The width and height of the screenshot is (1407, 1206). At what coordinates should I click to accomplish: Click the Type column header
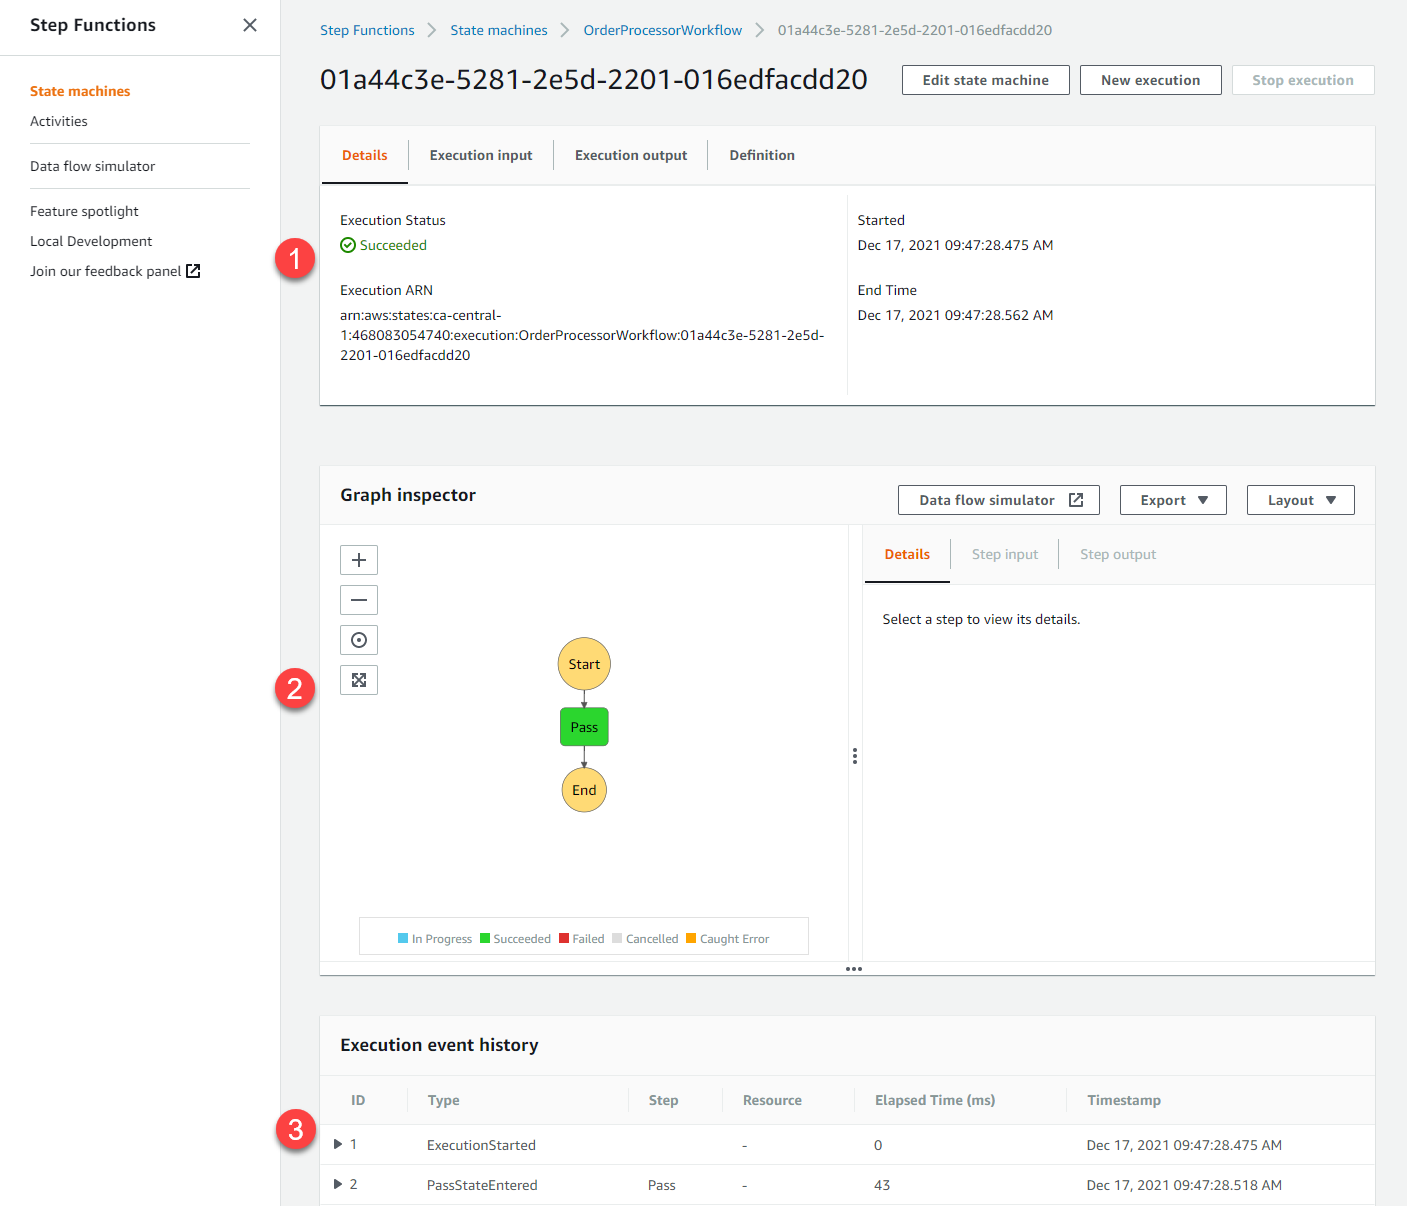(444, 1100)
